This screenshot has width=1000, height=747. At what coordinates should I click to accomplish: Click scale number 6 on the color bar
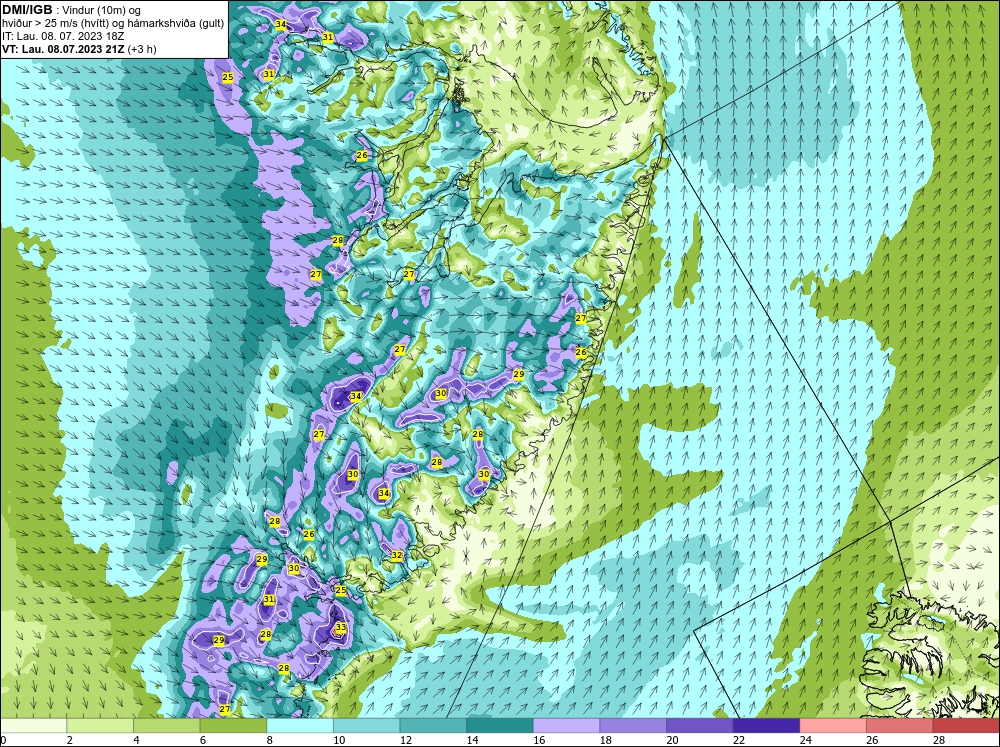(203, 740)
